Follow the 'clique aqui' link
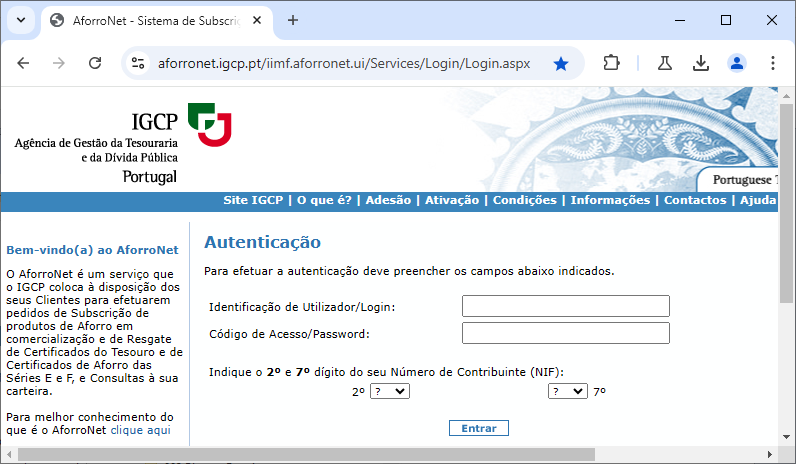Screen dimensions: 796x464 click(x=141, y=430)
